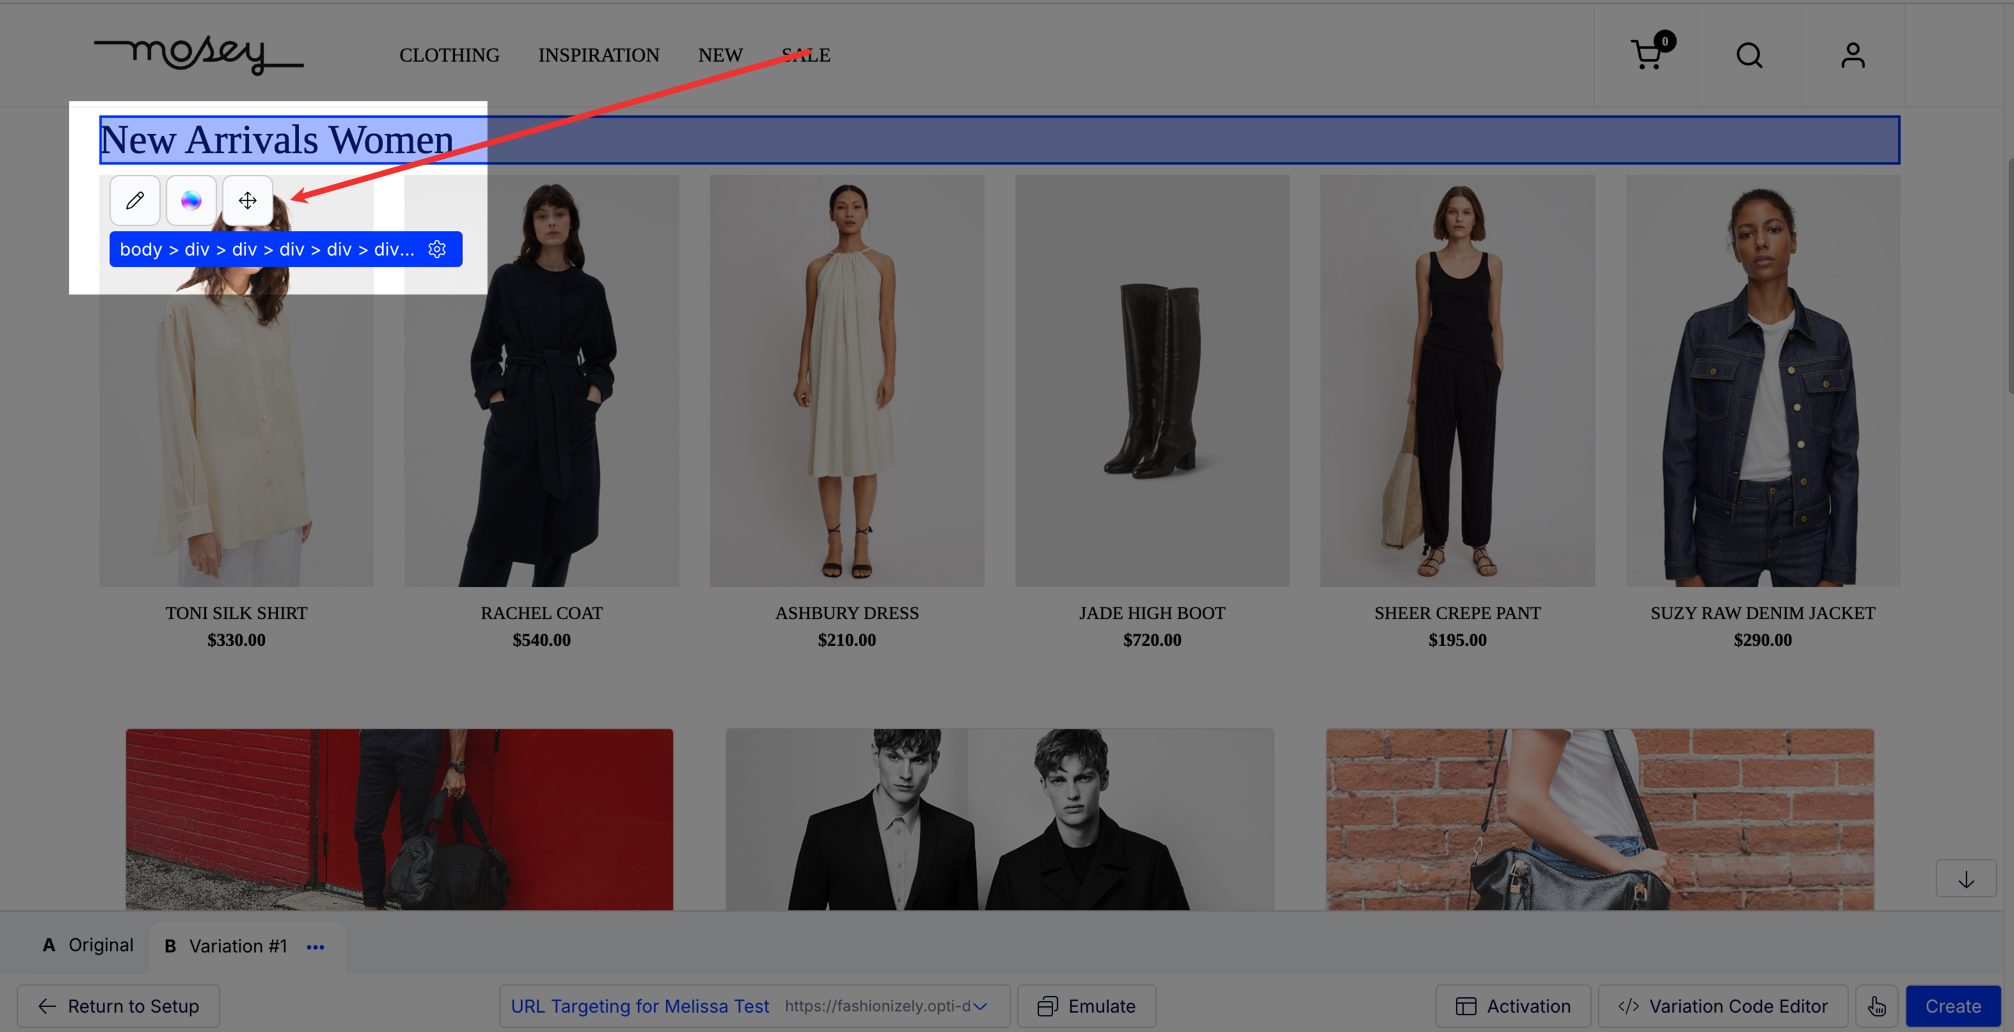This screenshot has height=1032, width=2014.
Task: Click the body > div selector path
Action: point(267,249)
